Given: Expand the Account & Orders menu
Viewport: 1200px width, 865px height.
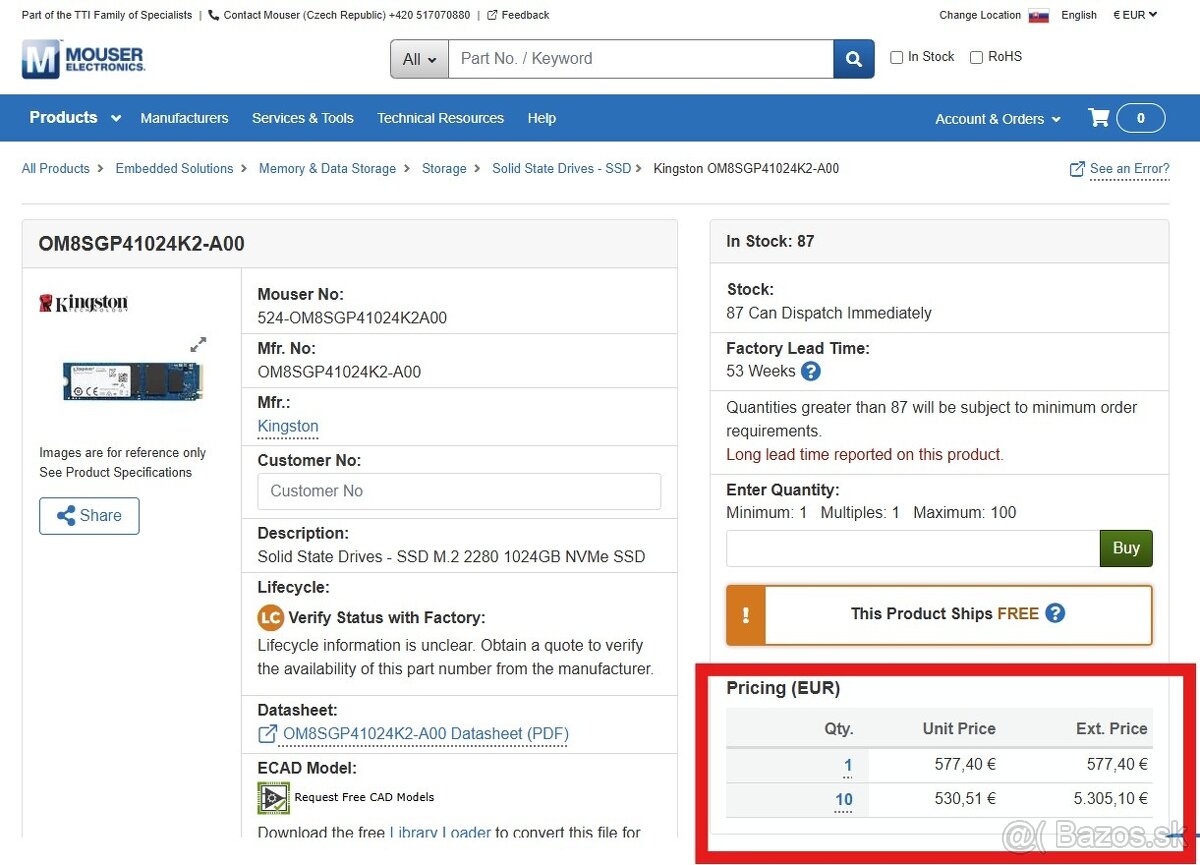Looking at the screenshot, I should (998, 119).
